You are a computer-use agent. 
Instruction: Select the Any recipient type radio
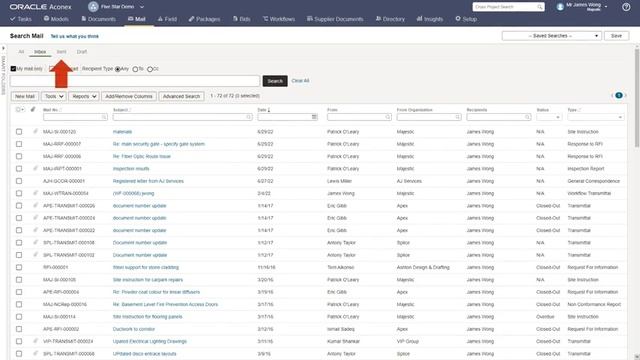118,69
